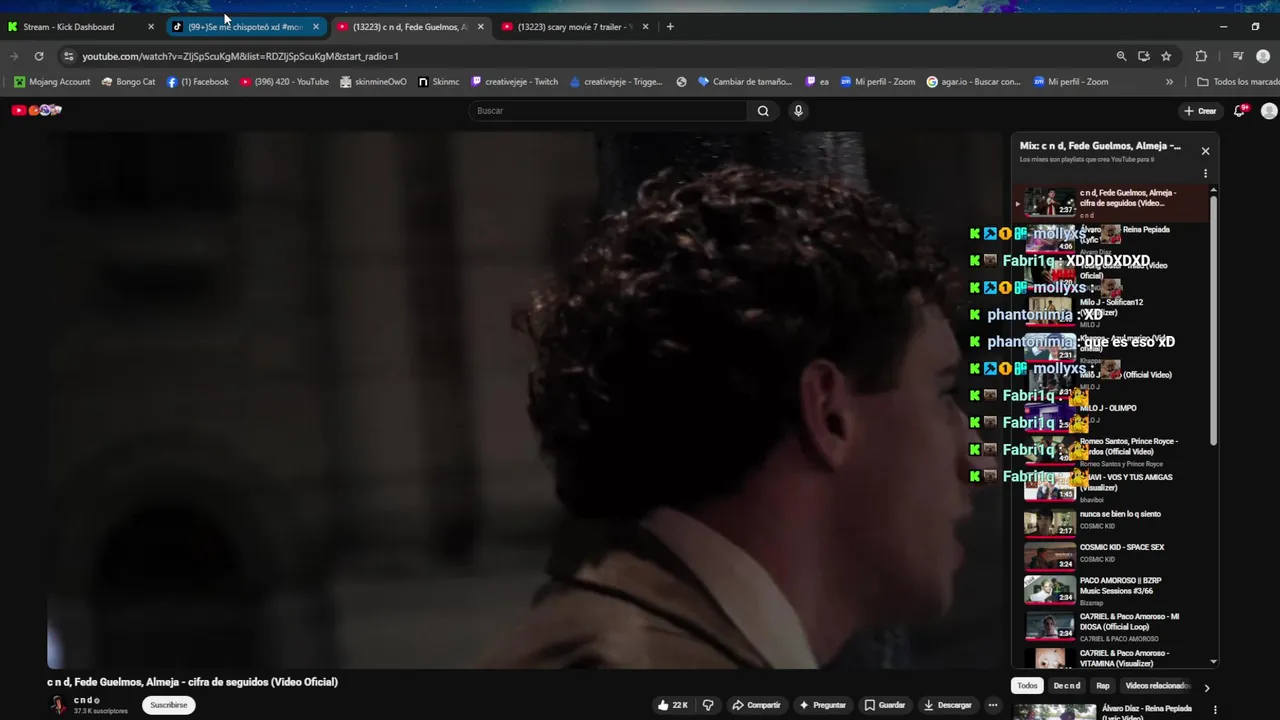Screen dimensions: 1280x720
Task: Open the Todos los marcadores folder
Action: (1237, 82)
